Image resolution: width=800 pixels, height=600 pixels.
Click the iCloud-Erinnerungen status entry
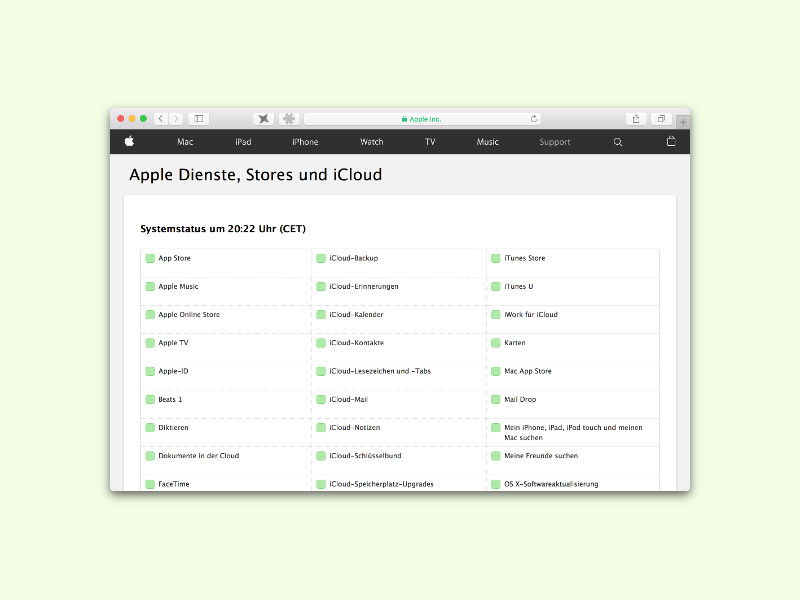point(364,287)
